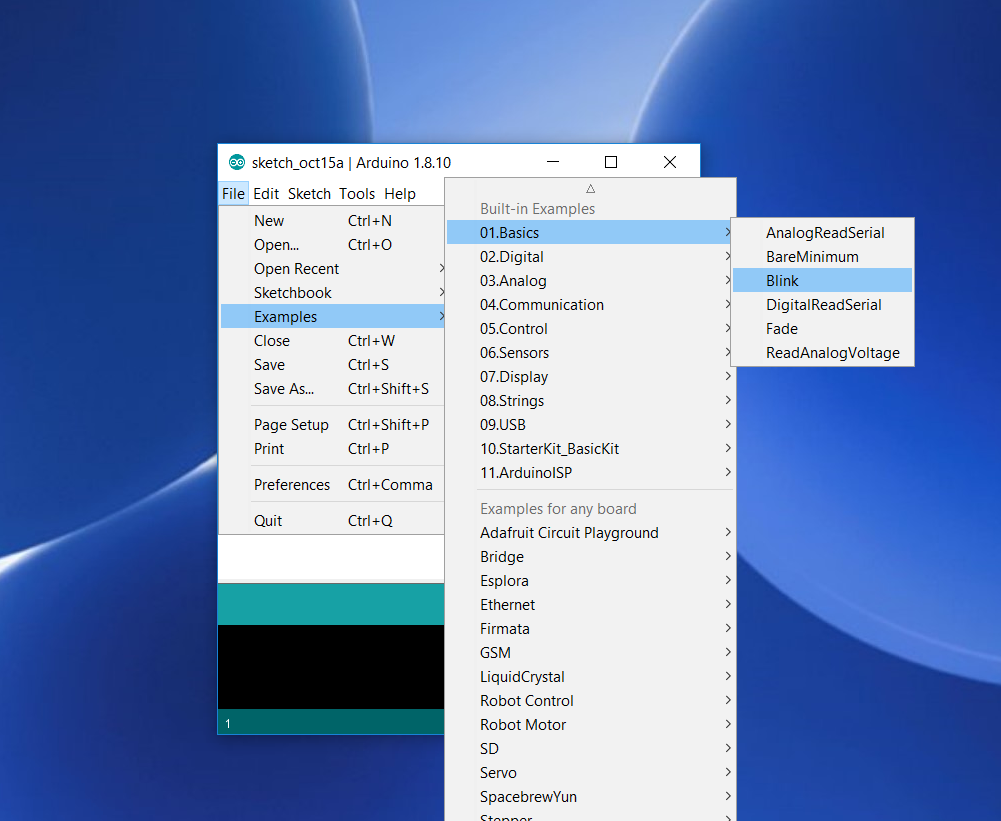Close the Arduino IDE window
Image resolution: width=1001 pixels, height=821 pixels.
click(x=670, y=162)
